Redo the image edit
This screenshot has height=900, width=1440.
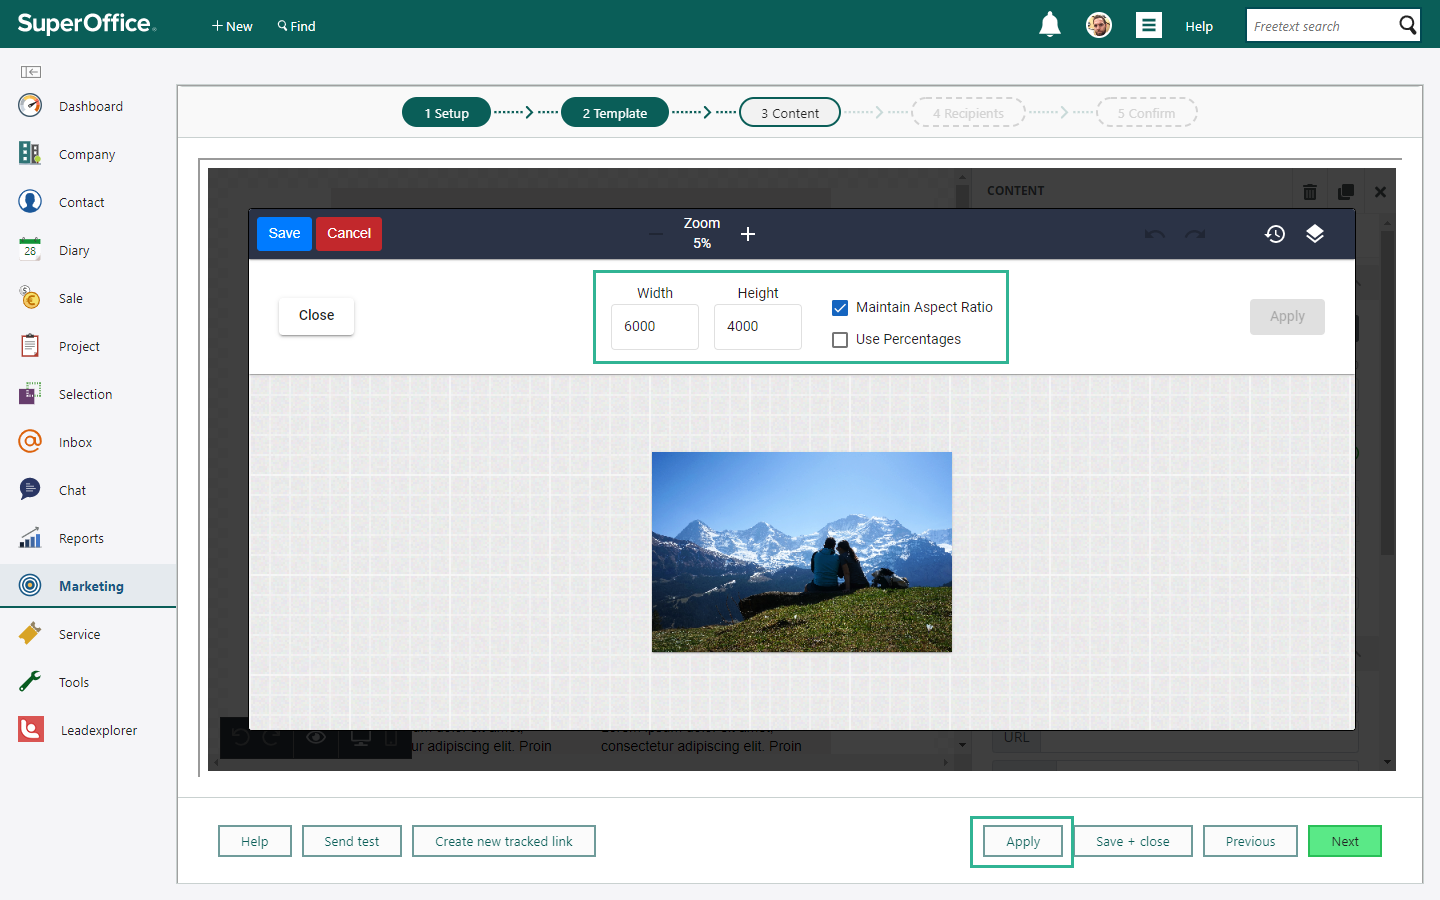(1195, 234)
